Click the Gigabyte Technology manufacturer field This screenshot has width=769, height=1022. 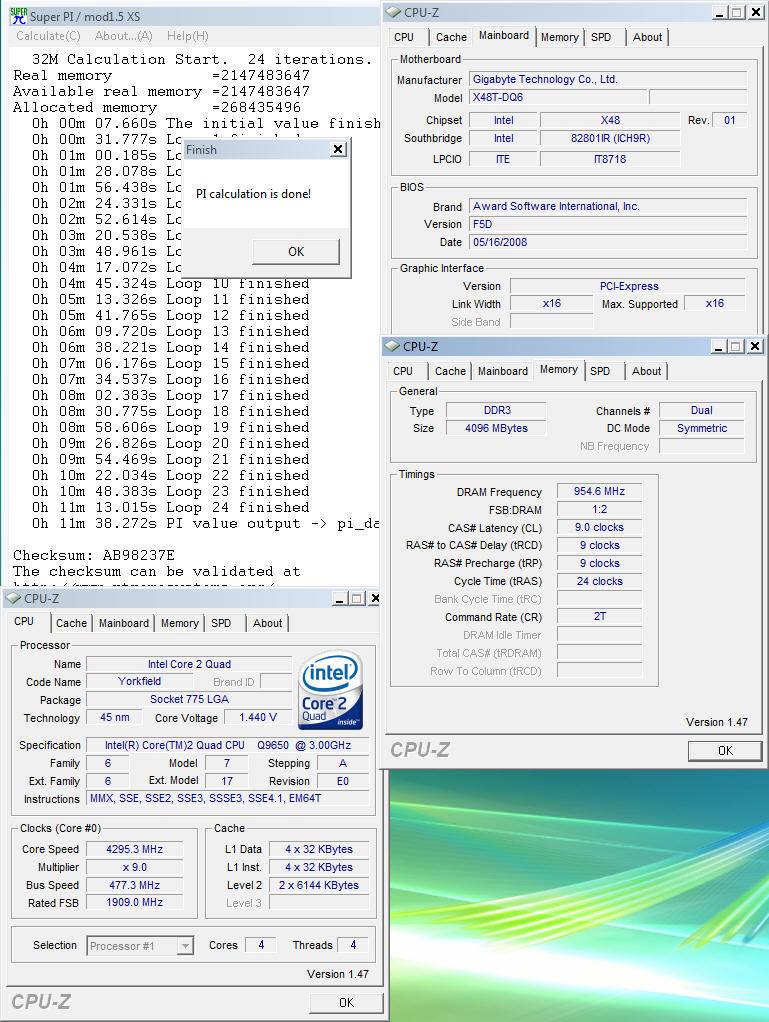pyautogui.click(x=608, y=80)
